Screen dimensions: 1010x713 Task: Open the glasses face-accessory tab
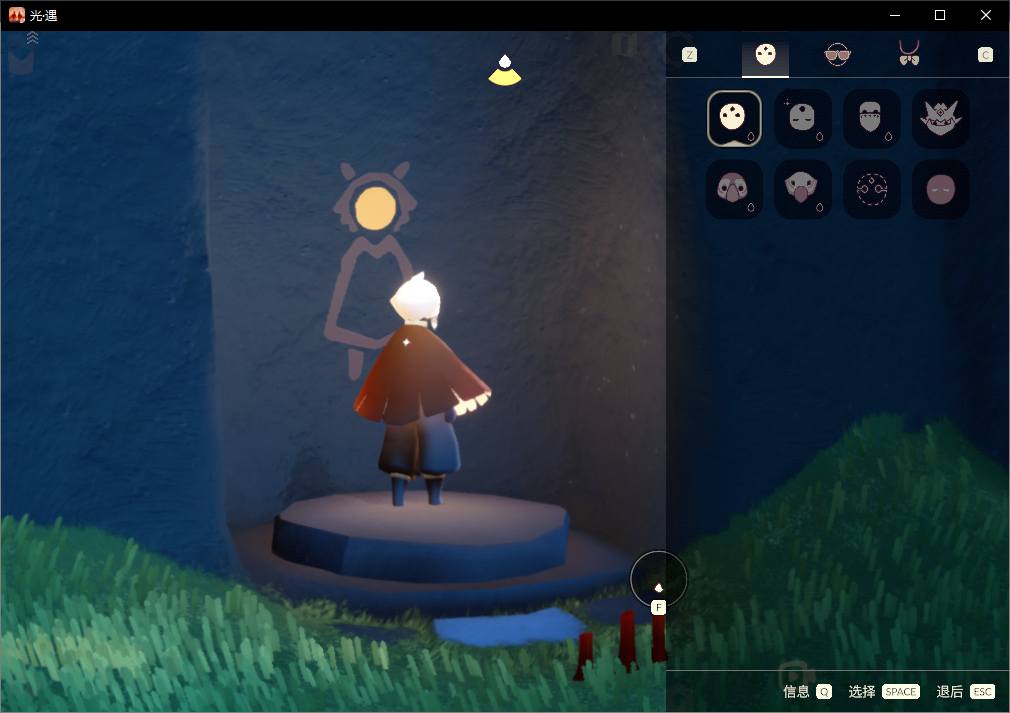pos(837,55)
